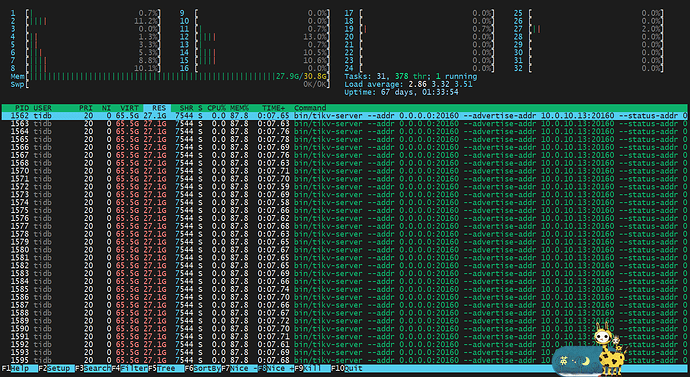Choose F4 Filter in the function bar
Image resolution: width=690 pixels, height=377 pixels.
point(129,368)
